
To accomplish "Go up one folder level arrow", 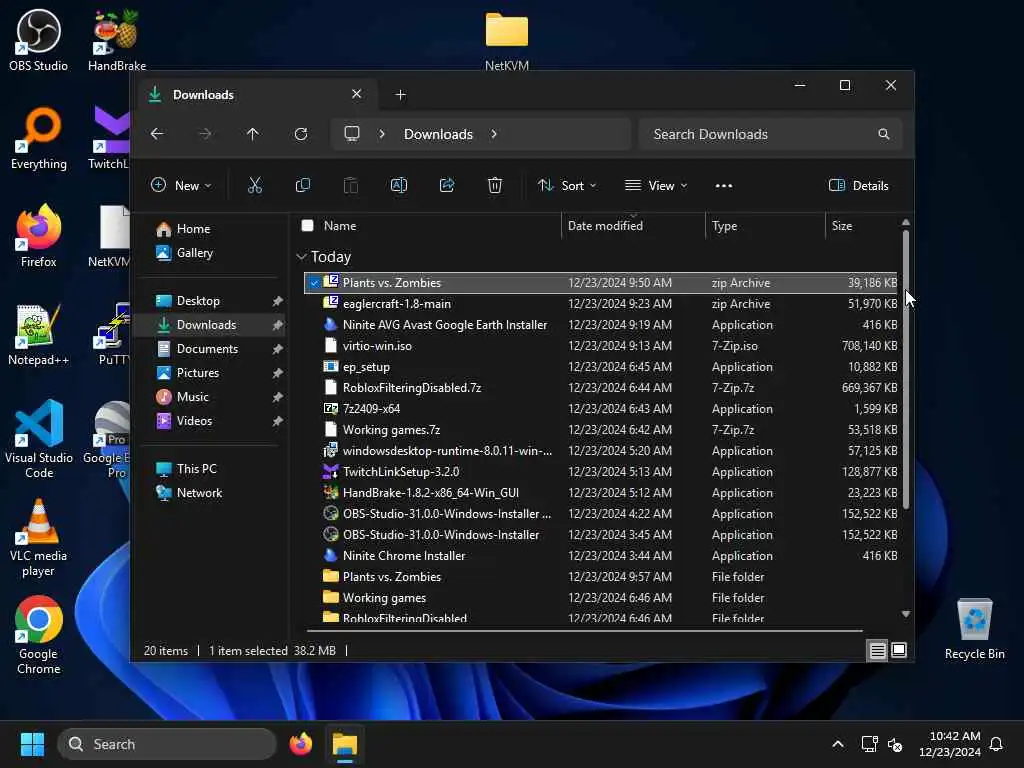I will (x=253, y=134).
